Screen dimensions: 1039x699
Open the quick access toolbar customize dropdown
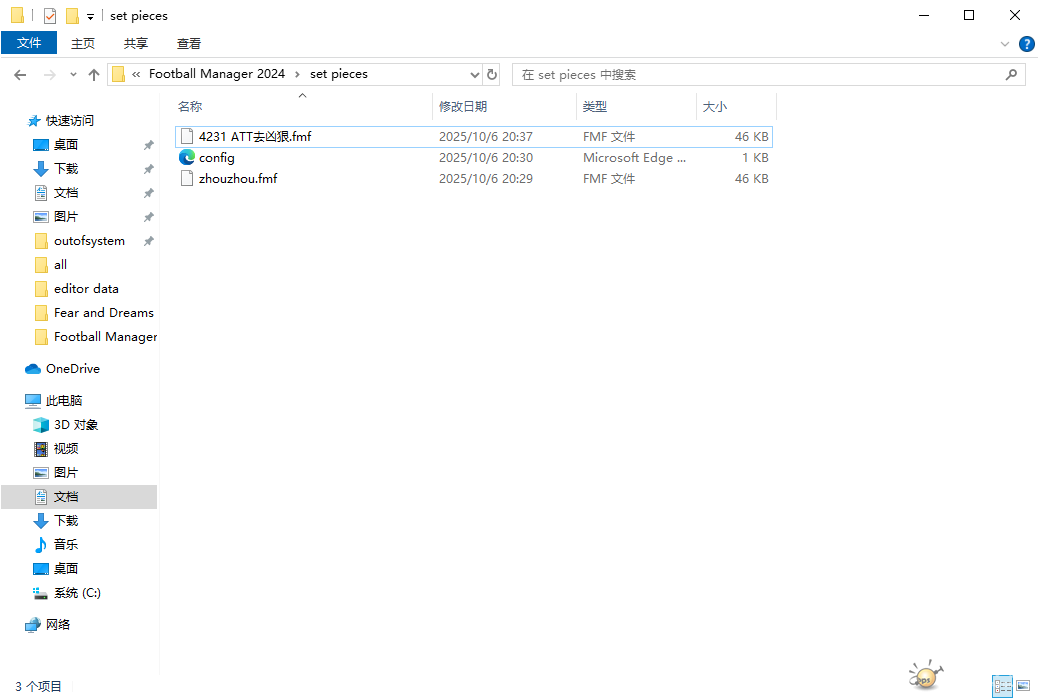tap(90, 17)
